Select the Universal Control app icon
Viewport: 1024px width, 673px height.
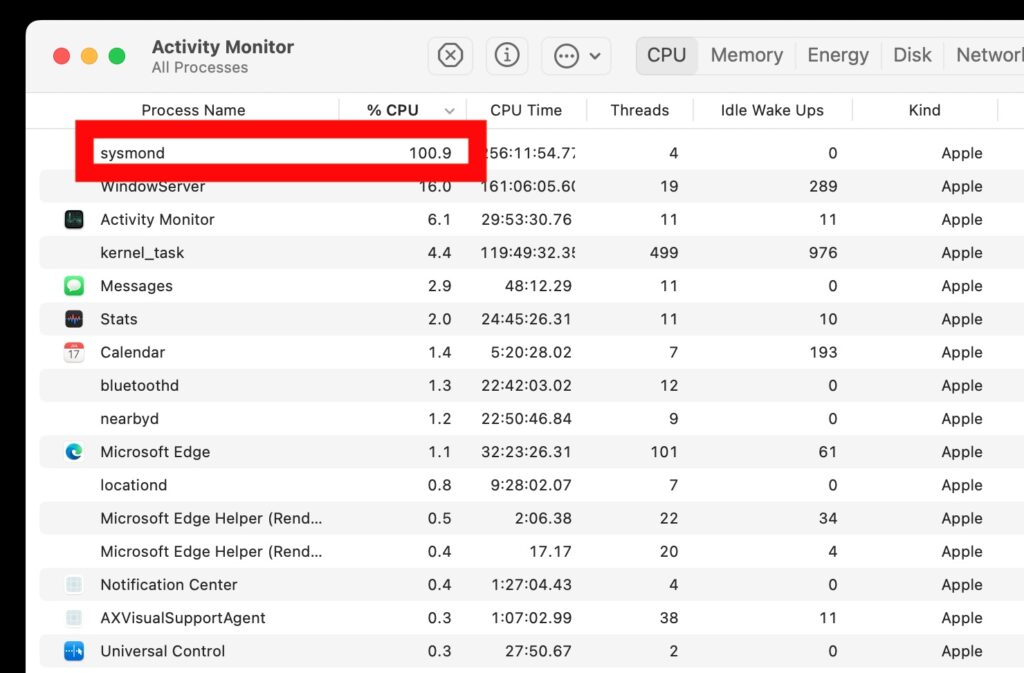click(74, 650)
